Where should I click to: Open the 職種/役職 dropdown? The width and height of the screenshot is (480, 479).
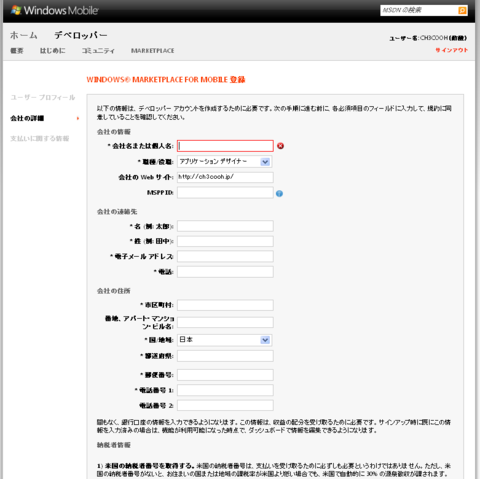click(225, 162)
